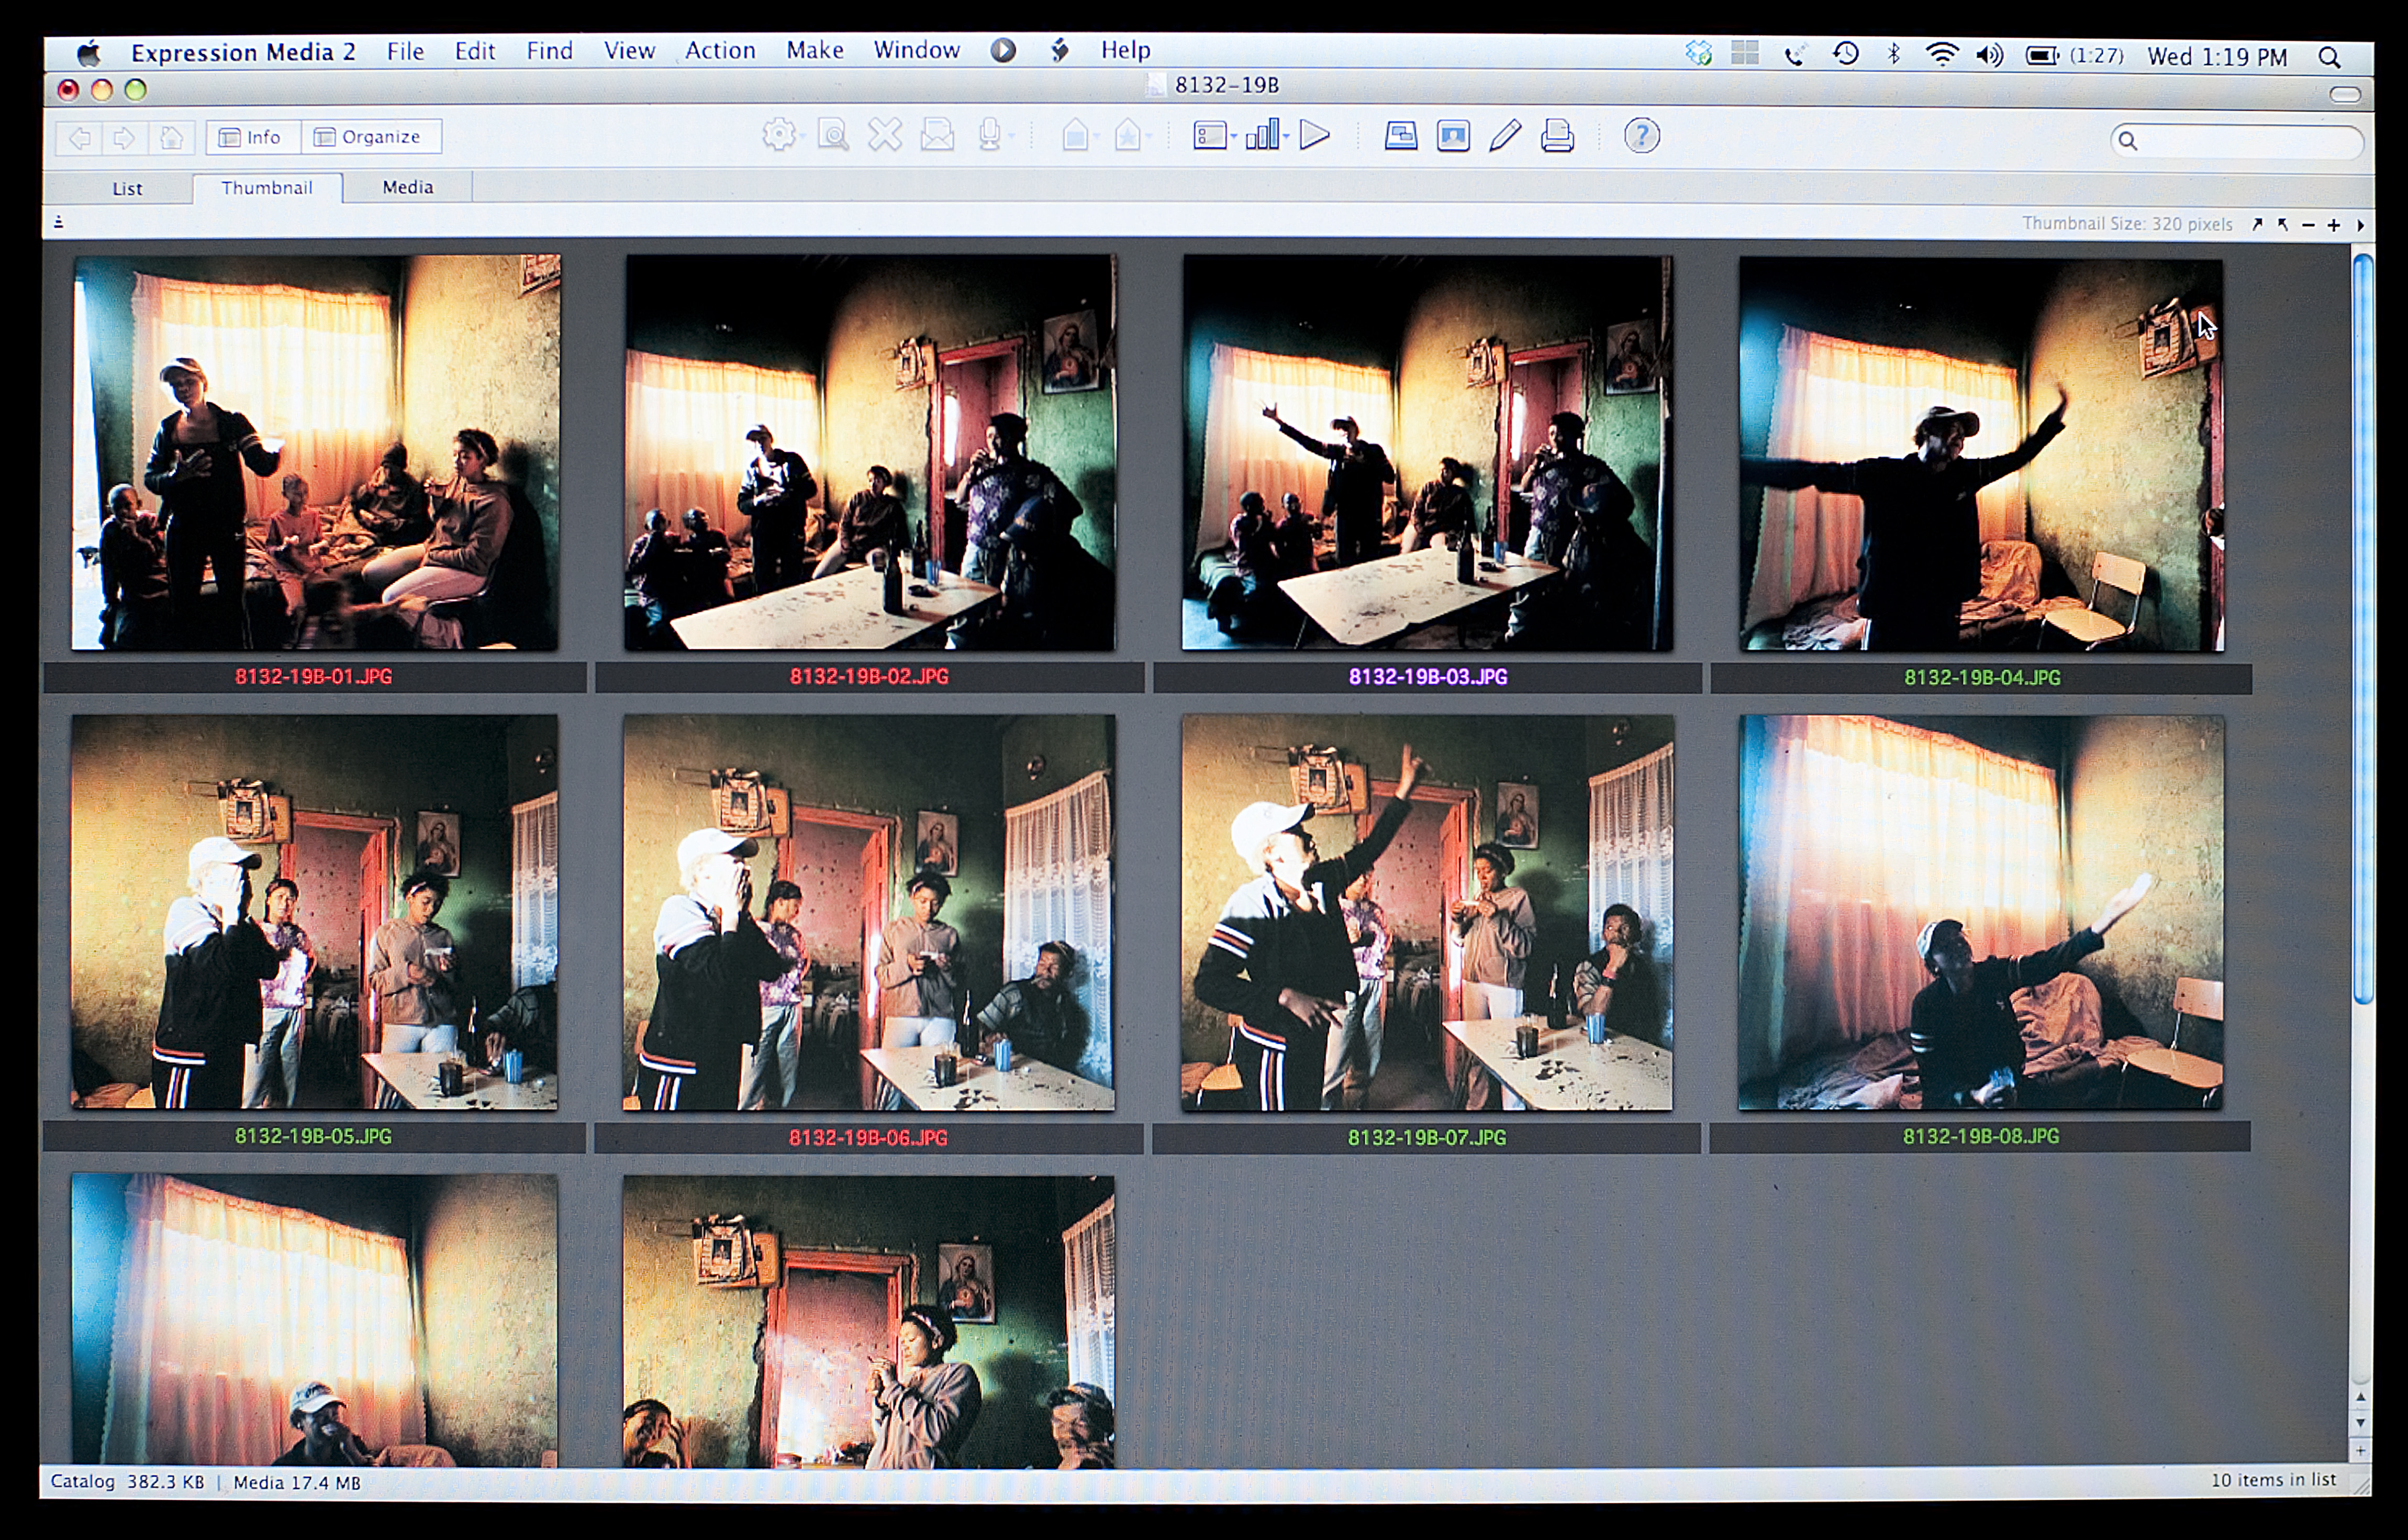This screenshot has height=1540, width=2408.
Task: Open the View menu
Action: coord(629,50)
